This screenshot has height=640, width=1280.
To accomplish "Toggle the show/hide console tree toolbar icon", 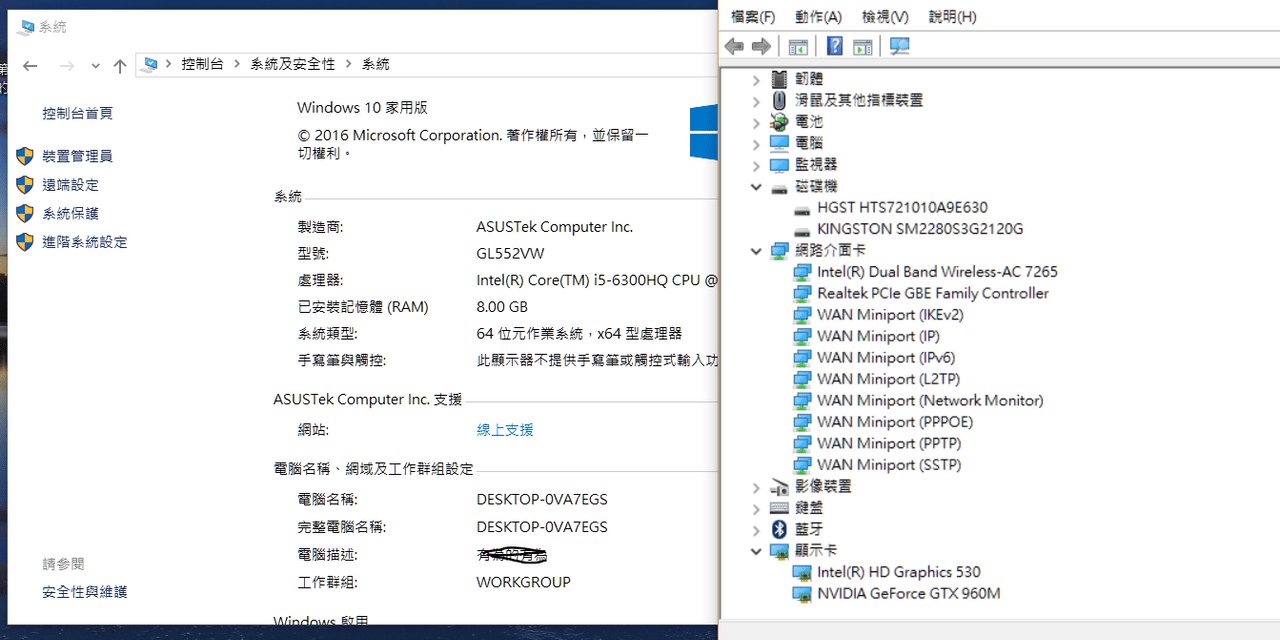I will click(798, 46).
